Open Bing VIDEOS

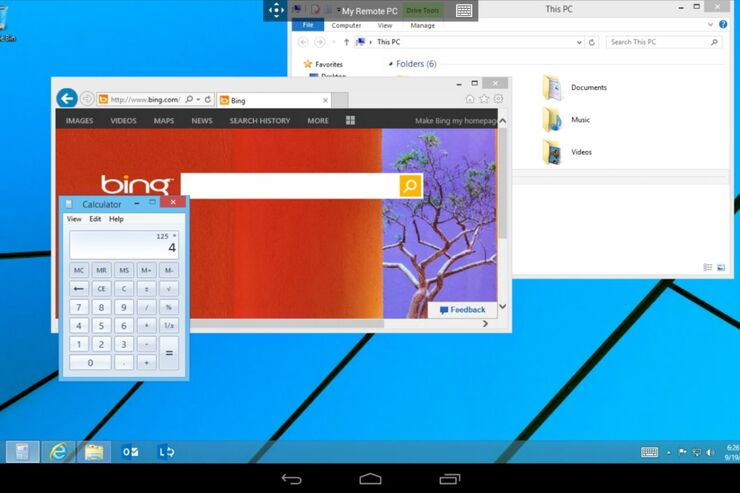[123, 121]
